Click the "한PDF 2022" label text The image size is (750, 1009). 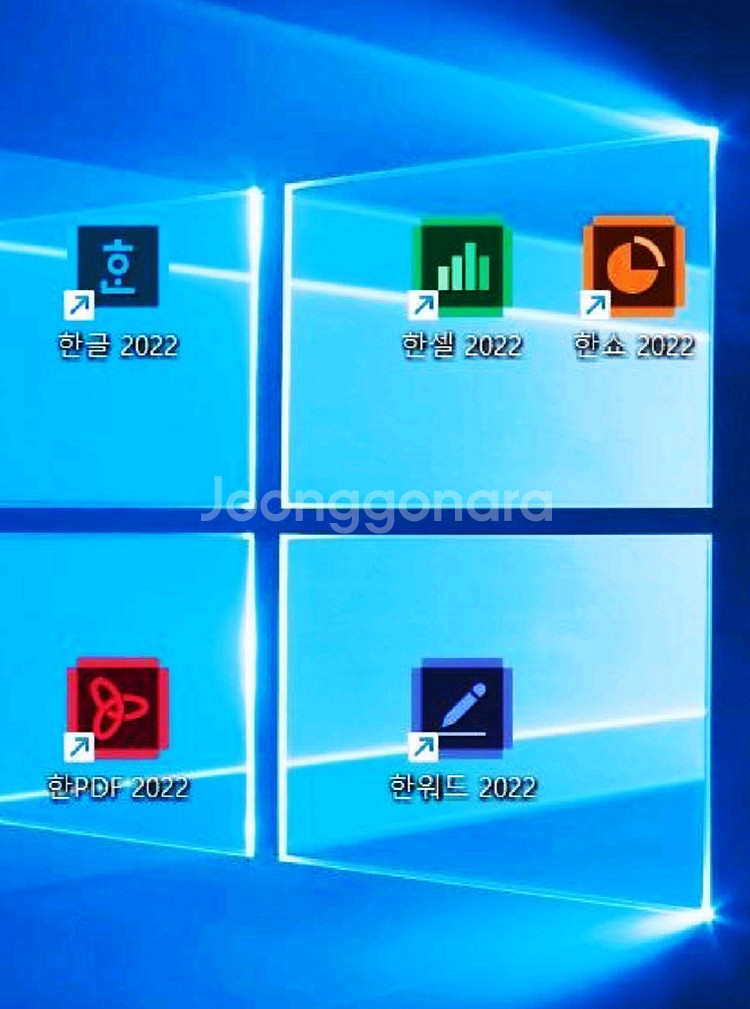pyautogui.click(x=118, y=787)
